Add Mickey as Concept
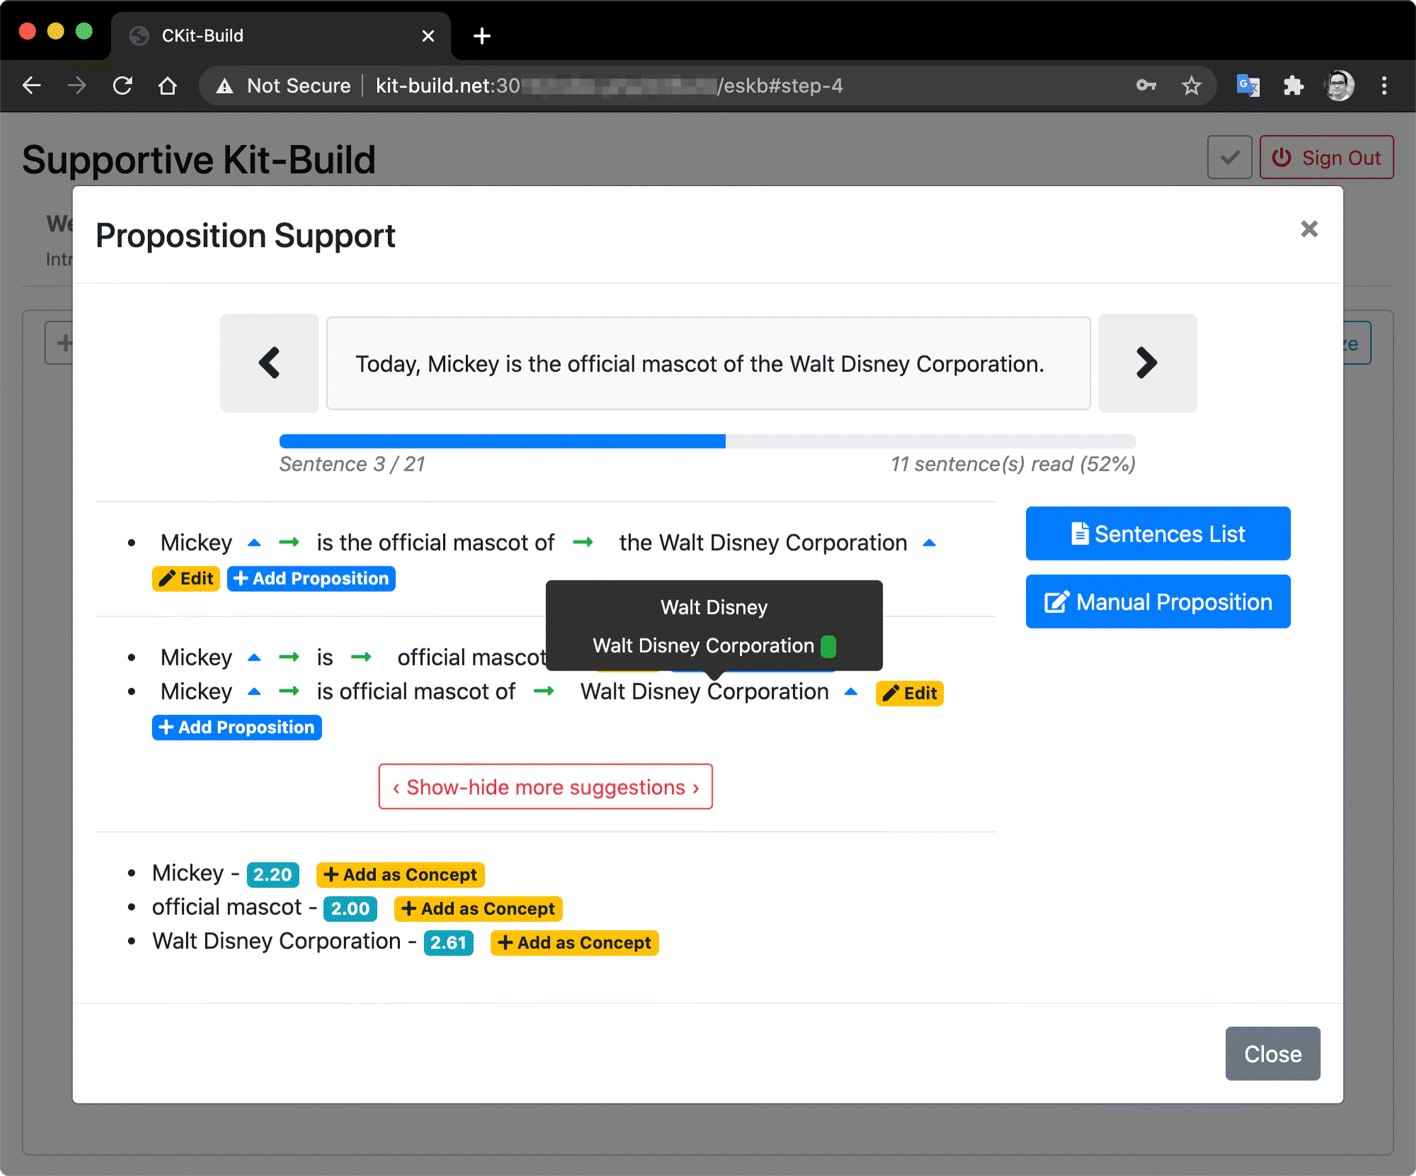1416x1176 pixels. 400,875
